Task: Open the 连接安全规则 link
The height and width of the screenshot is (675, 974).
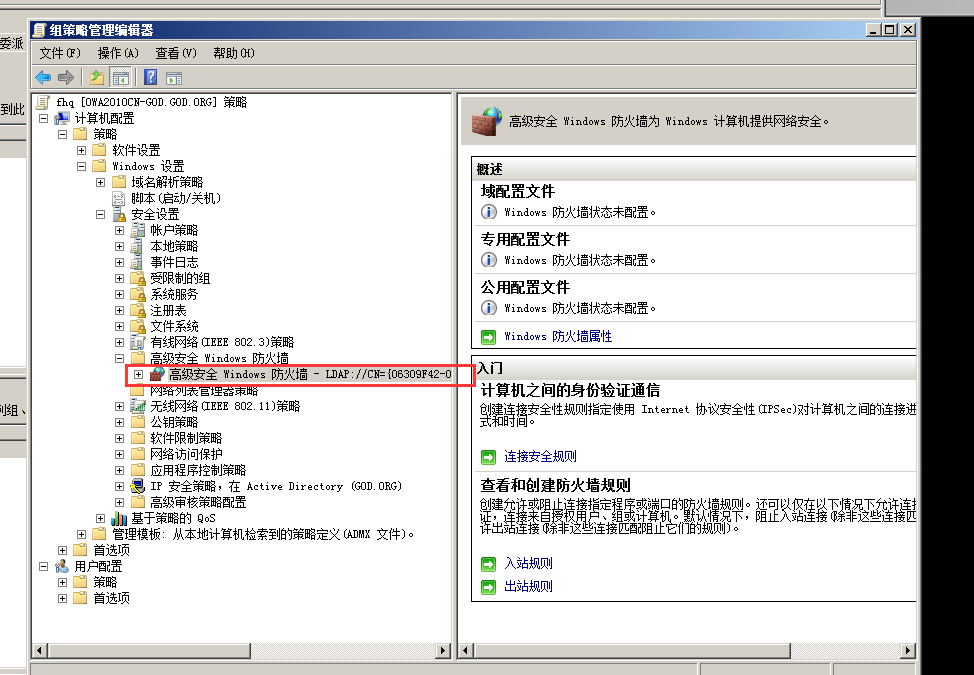Action: coord(540,457)
